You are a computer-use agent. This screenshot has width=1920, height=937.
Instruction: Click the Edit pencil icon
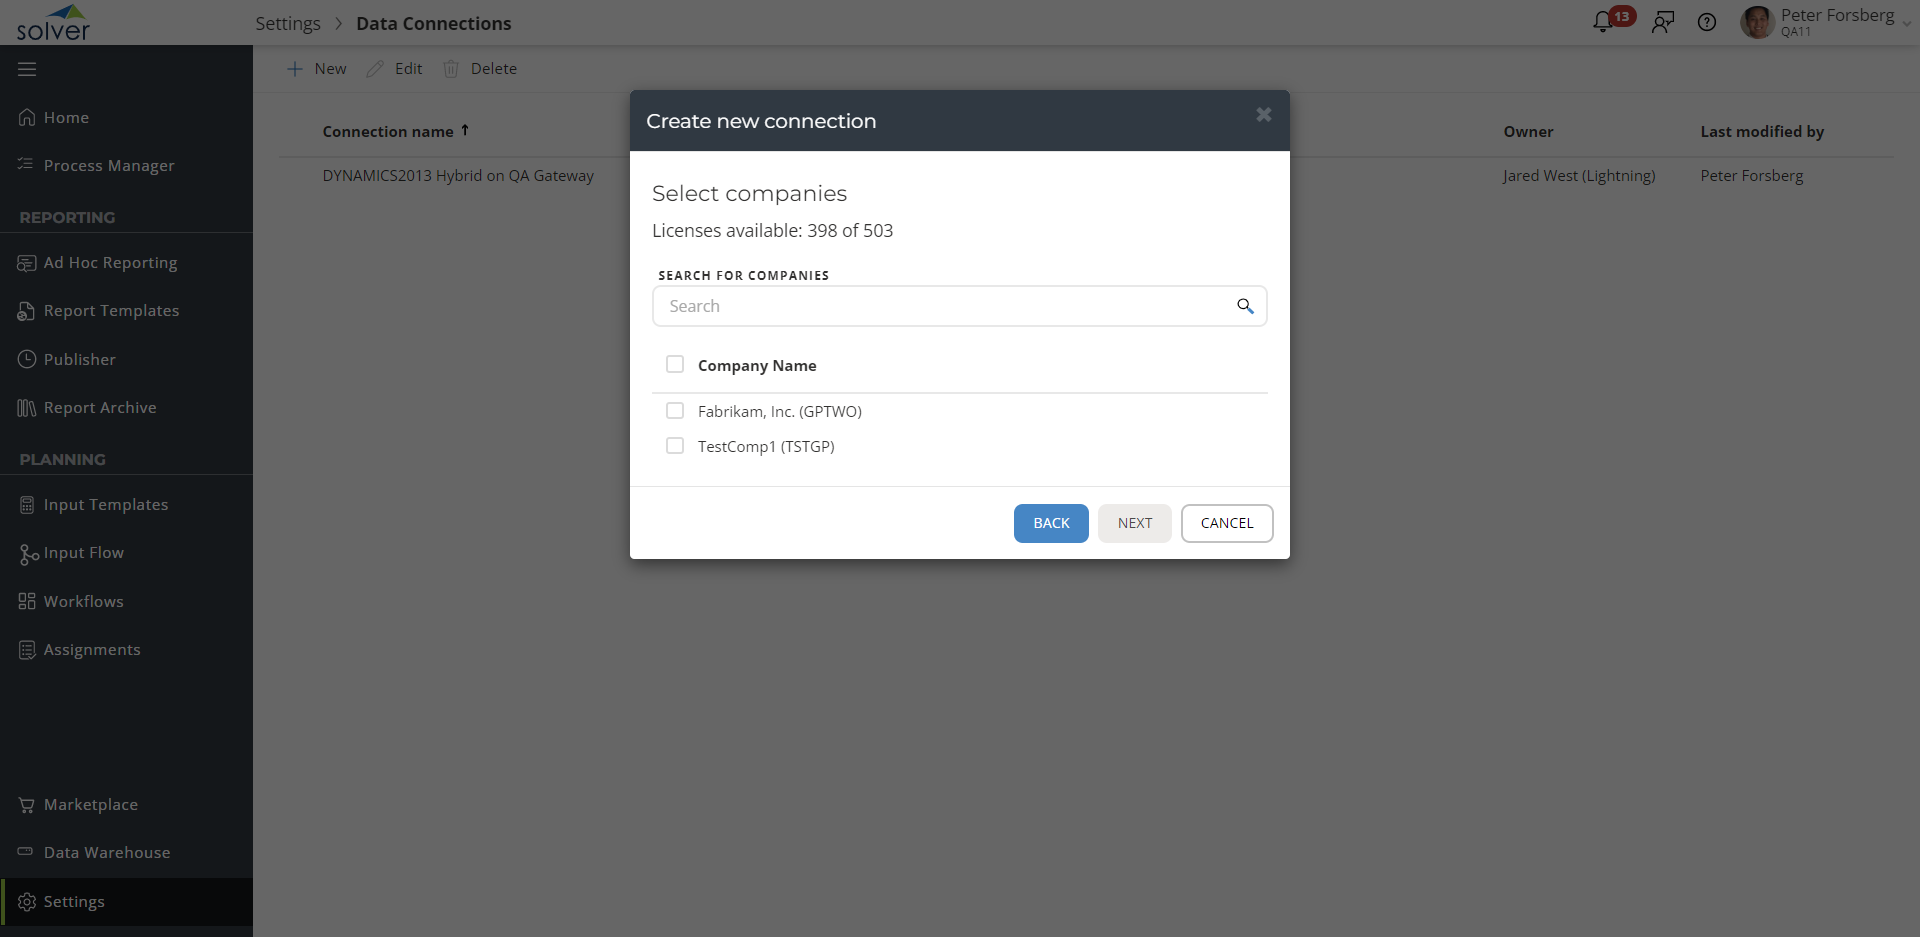(375, 69)
